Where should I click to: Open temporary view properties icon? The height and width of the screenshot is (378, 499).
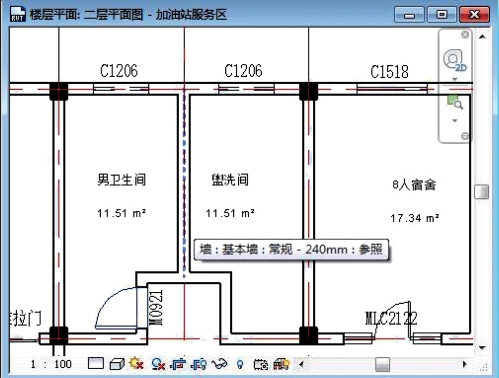[261, 364]
